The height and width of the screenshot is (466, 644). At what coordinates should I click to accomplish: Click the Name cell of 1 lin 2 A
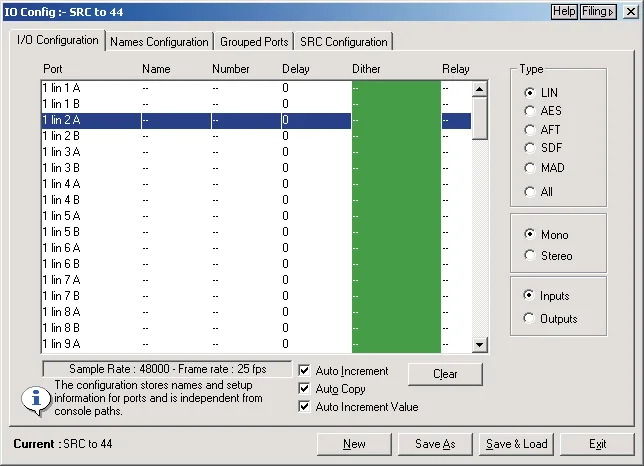176,120
